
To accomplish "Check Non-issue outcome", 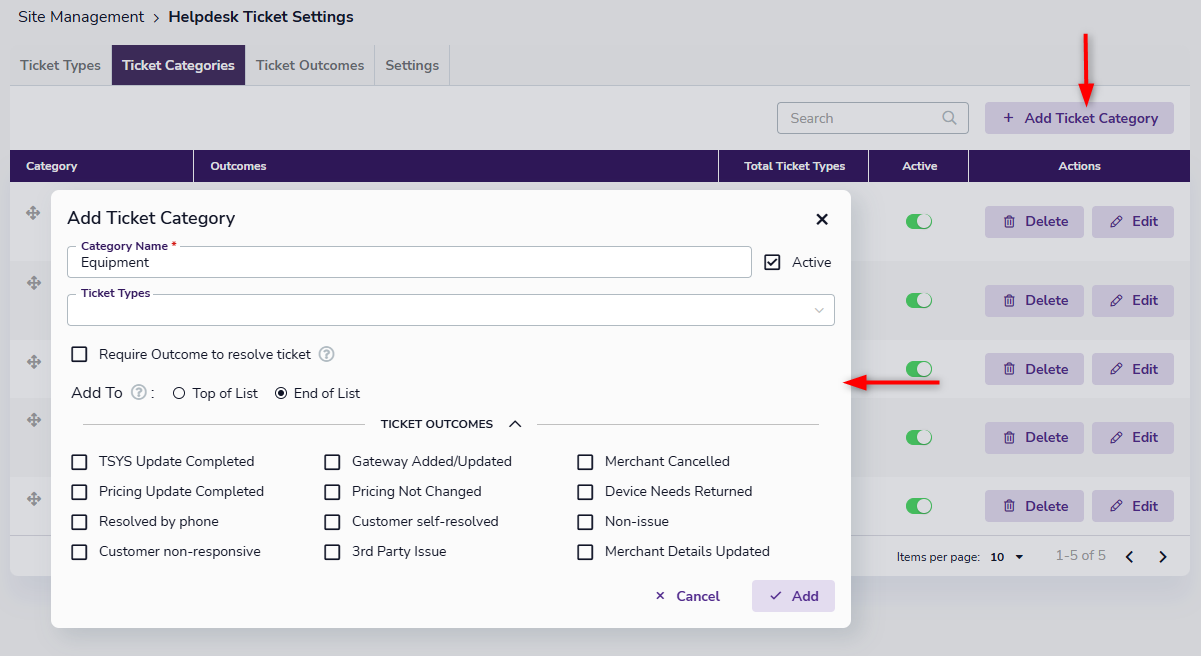I will (585, 522).
